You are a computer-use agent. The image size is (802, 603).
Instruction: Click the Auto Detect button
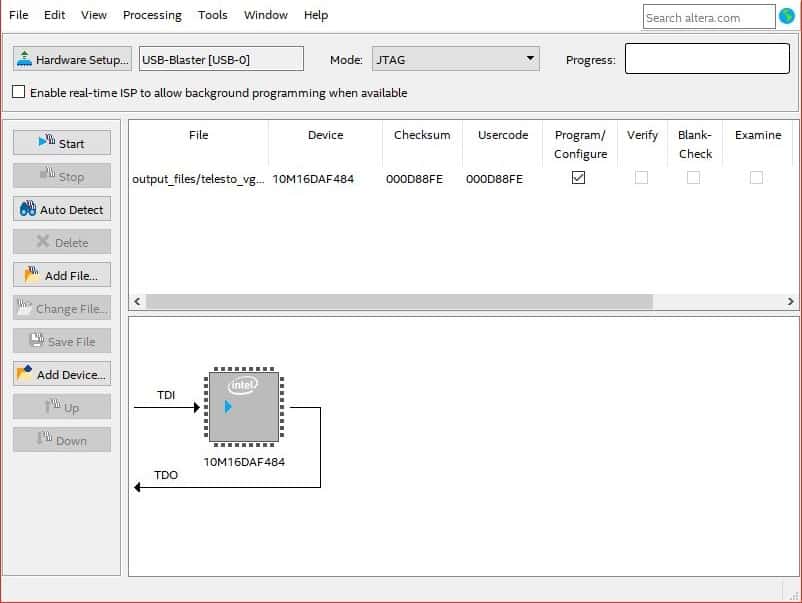[61, 210]
